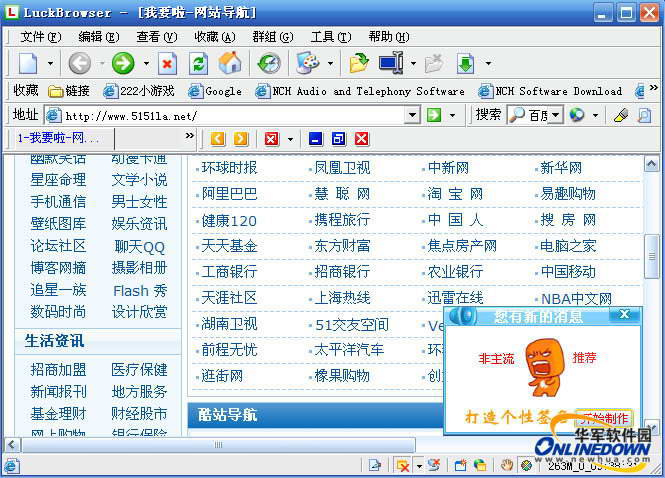The height and width of the screenshot is (478, 665).
Task: Open the 链接 favorites folder
Action: coord(69,91)
